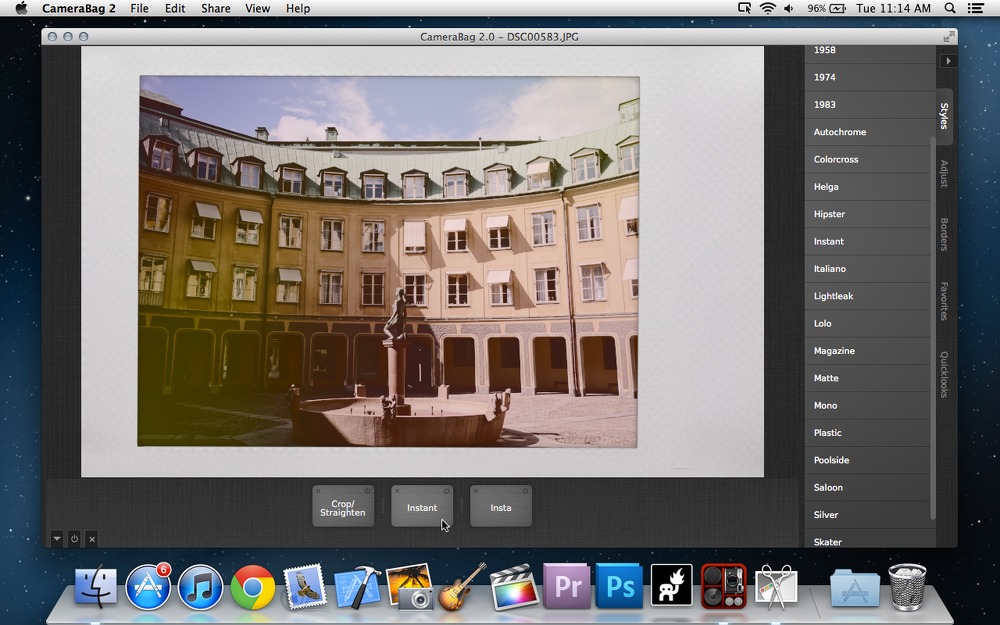Switch to the Adjust tab
The image size is (1000, 625).
[x=944, y=173]
